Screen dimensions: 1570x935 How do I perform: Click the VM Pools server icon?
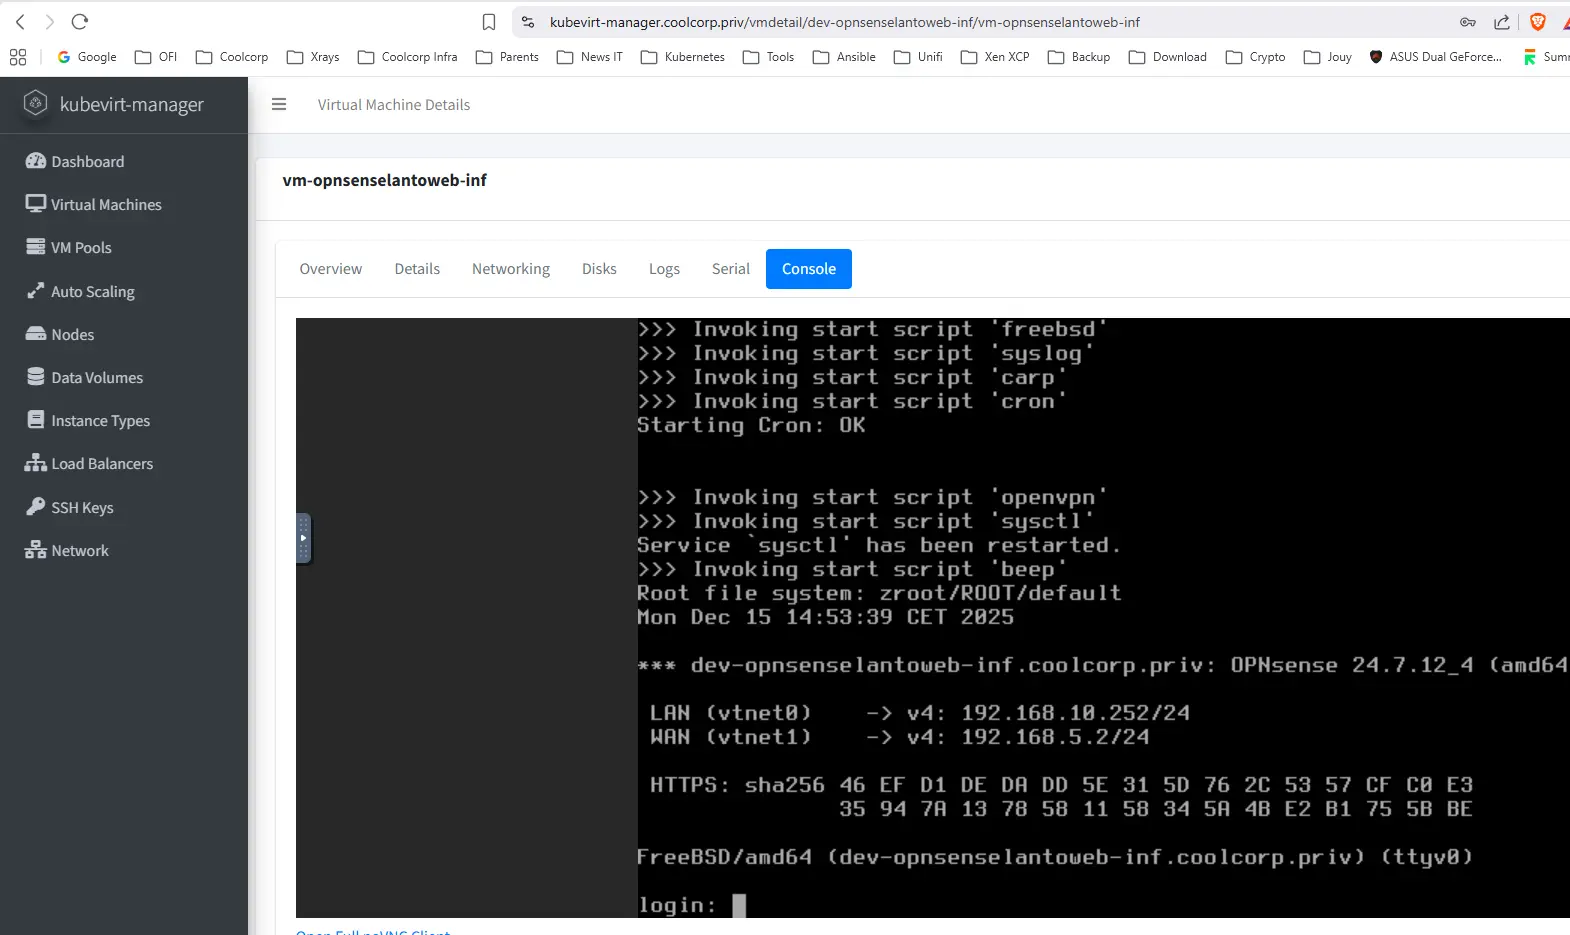click(x=36, y=247)
